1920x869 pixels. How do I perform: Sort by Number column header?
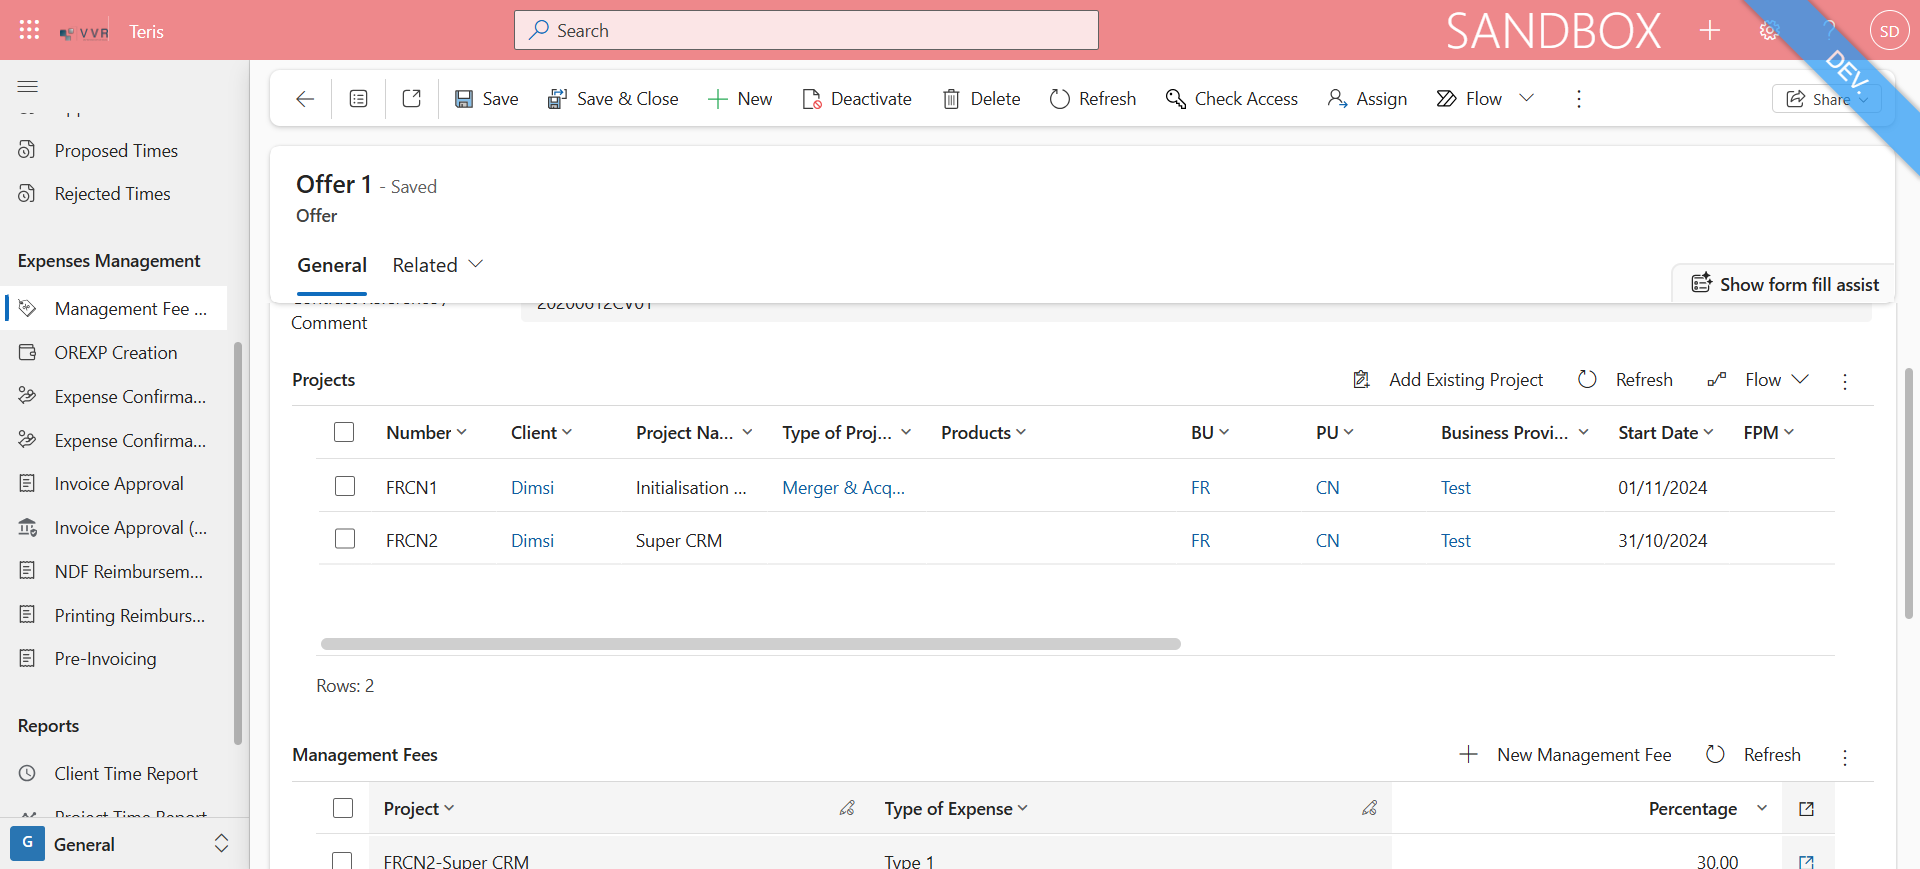pos(426,433)
